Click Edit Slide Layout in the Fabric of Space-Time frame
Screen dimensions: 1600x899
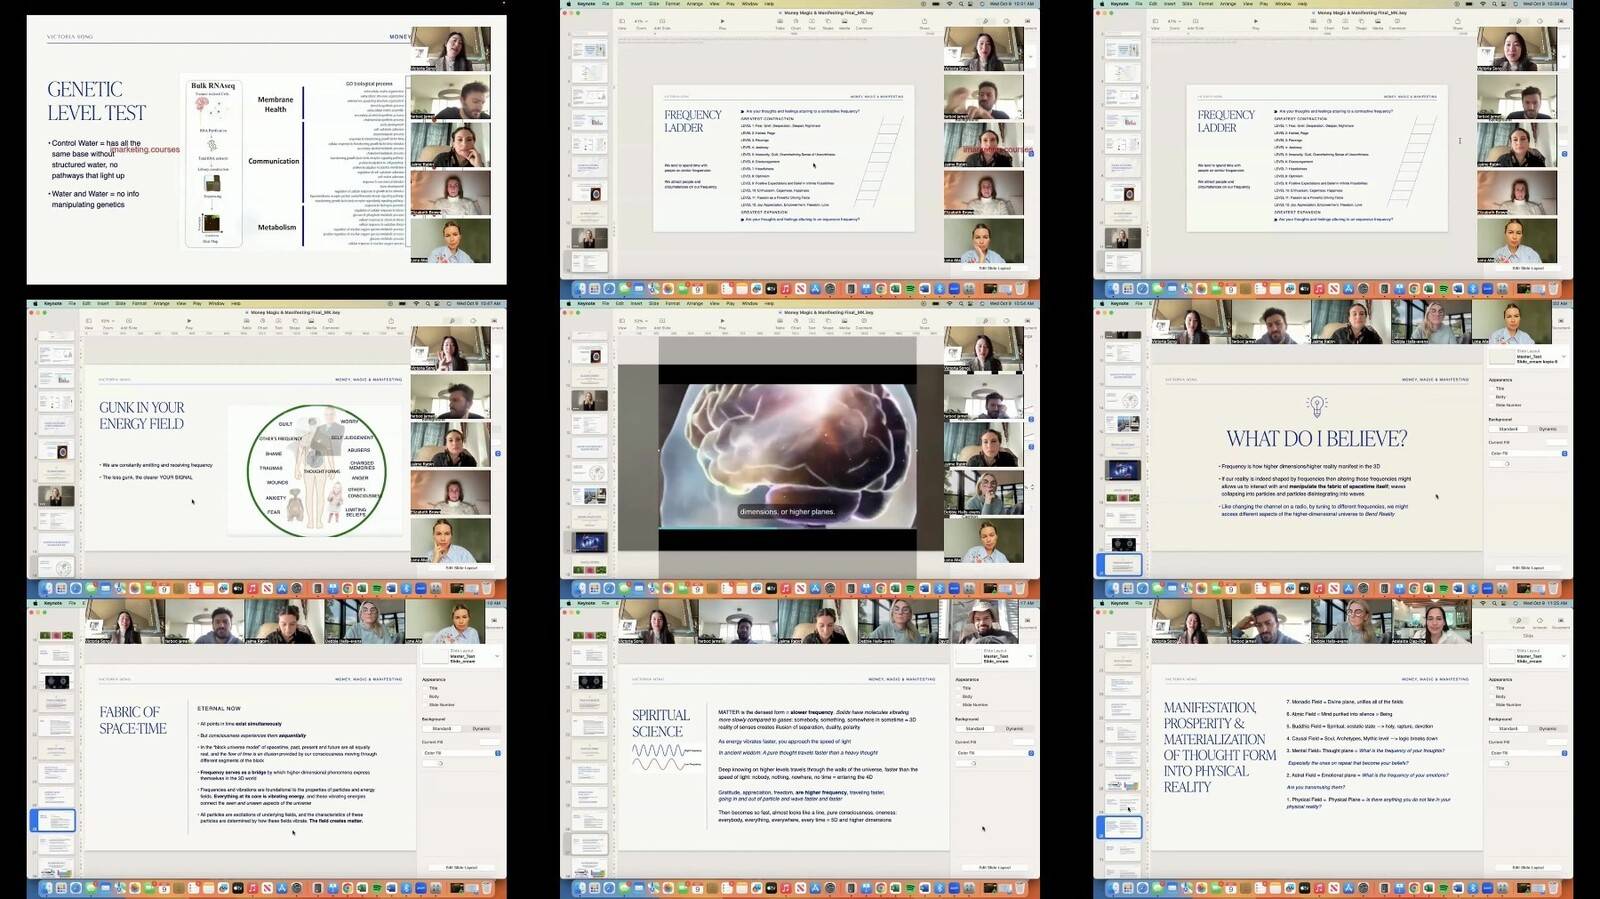click(x=461, y=867)
